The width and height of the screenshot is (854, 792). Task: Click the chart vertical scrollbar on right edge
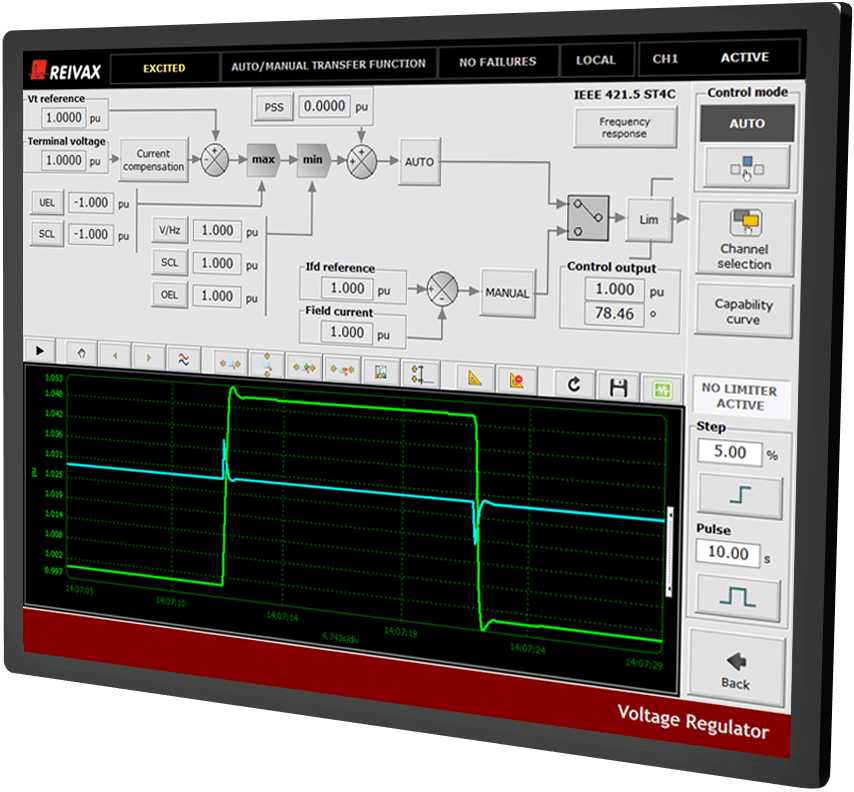[670, 551]
